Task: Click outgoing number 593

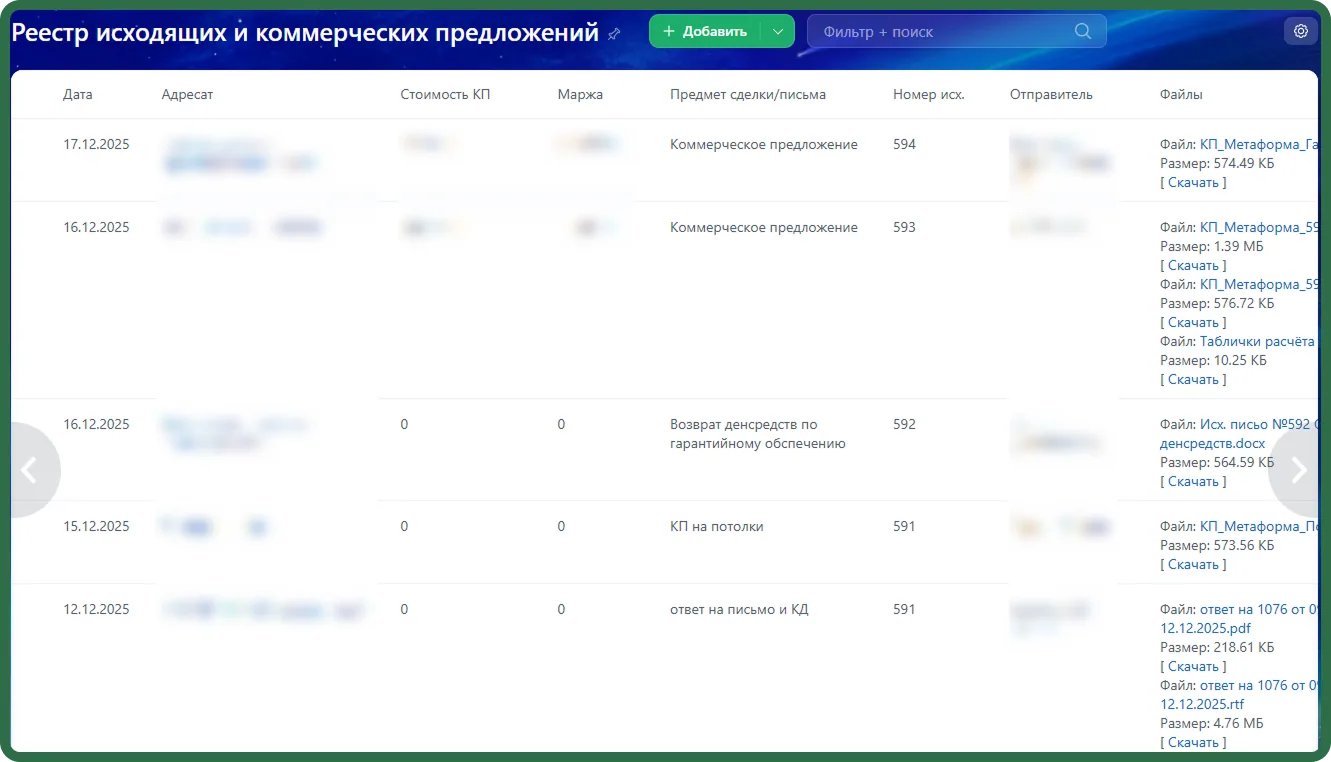Action: (x=904, y=228)
